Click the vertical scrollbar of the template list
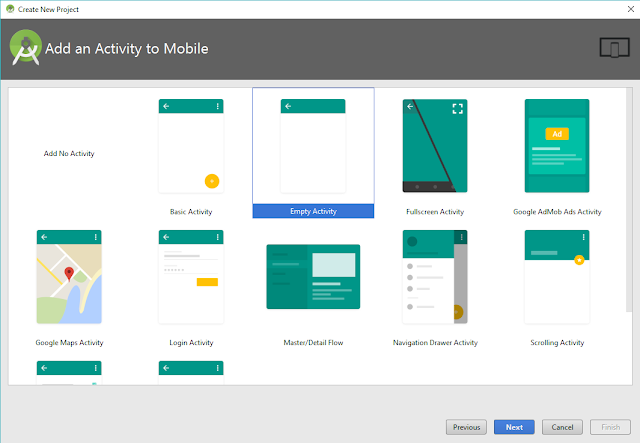 pos(629,200)
